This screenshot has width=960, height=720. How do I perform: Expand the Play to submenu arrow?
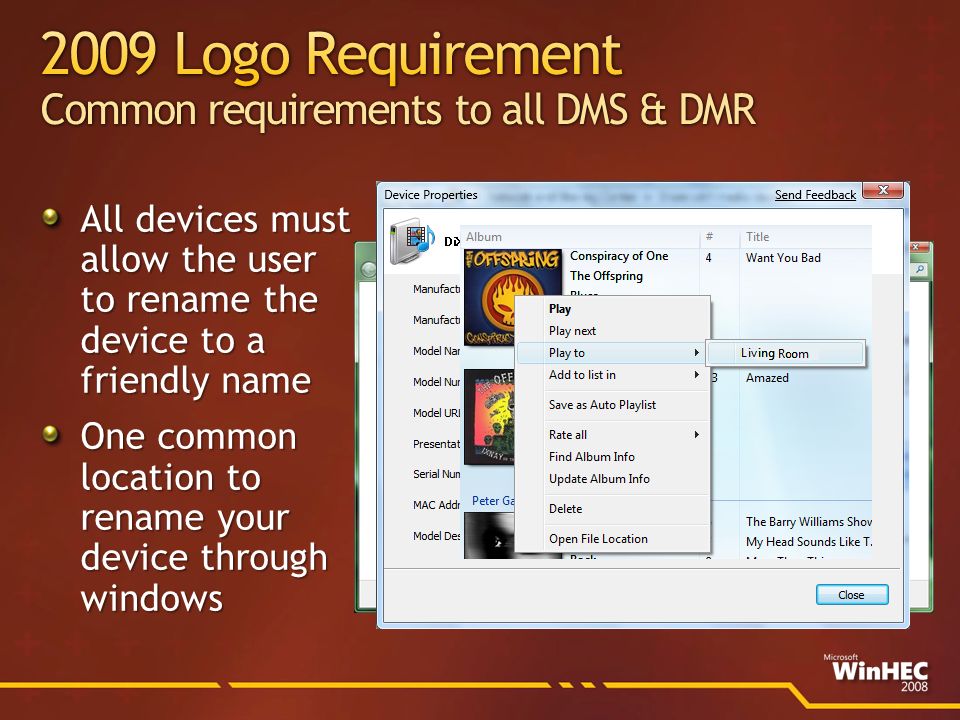pyautogui.click(x=696, y=353)
